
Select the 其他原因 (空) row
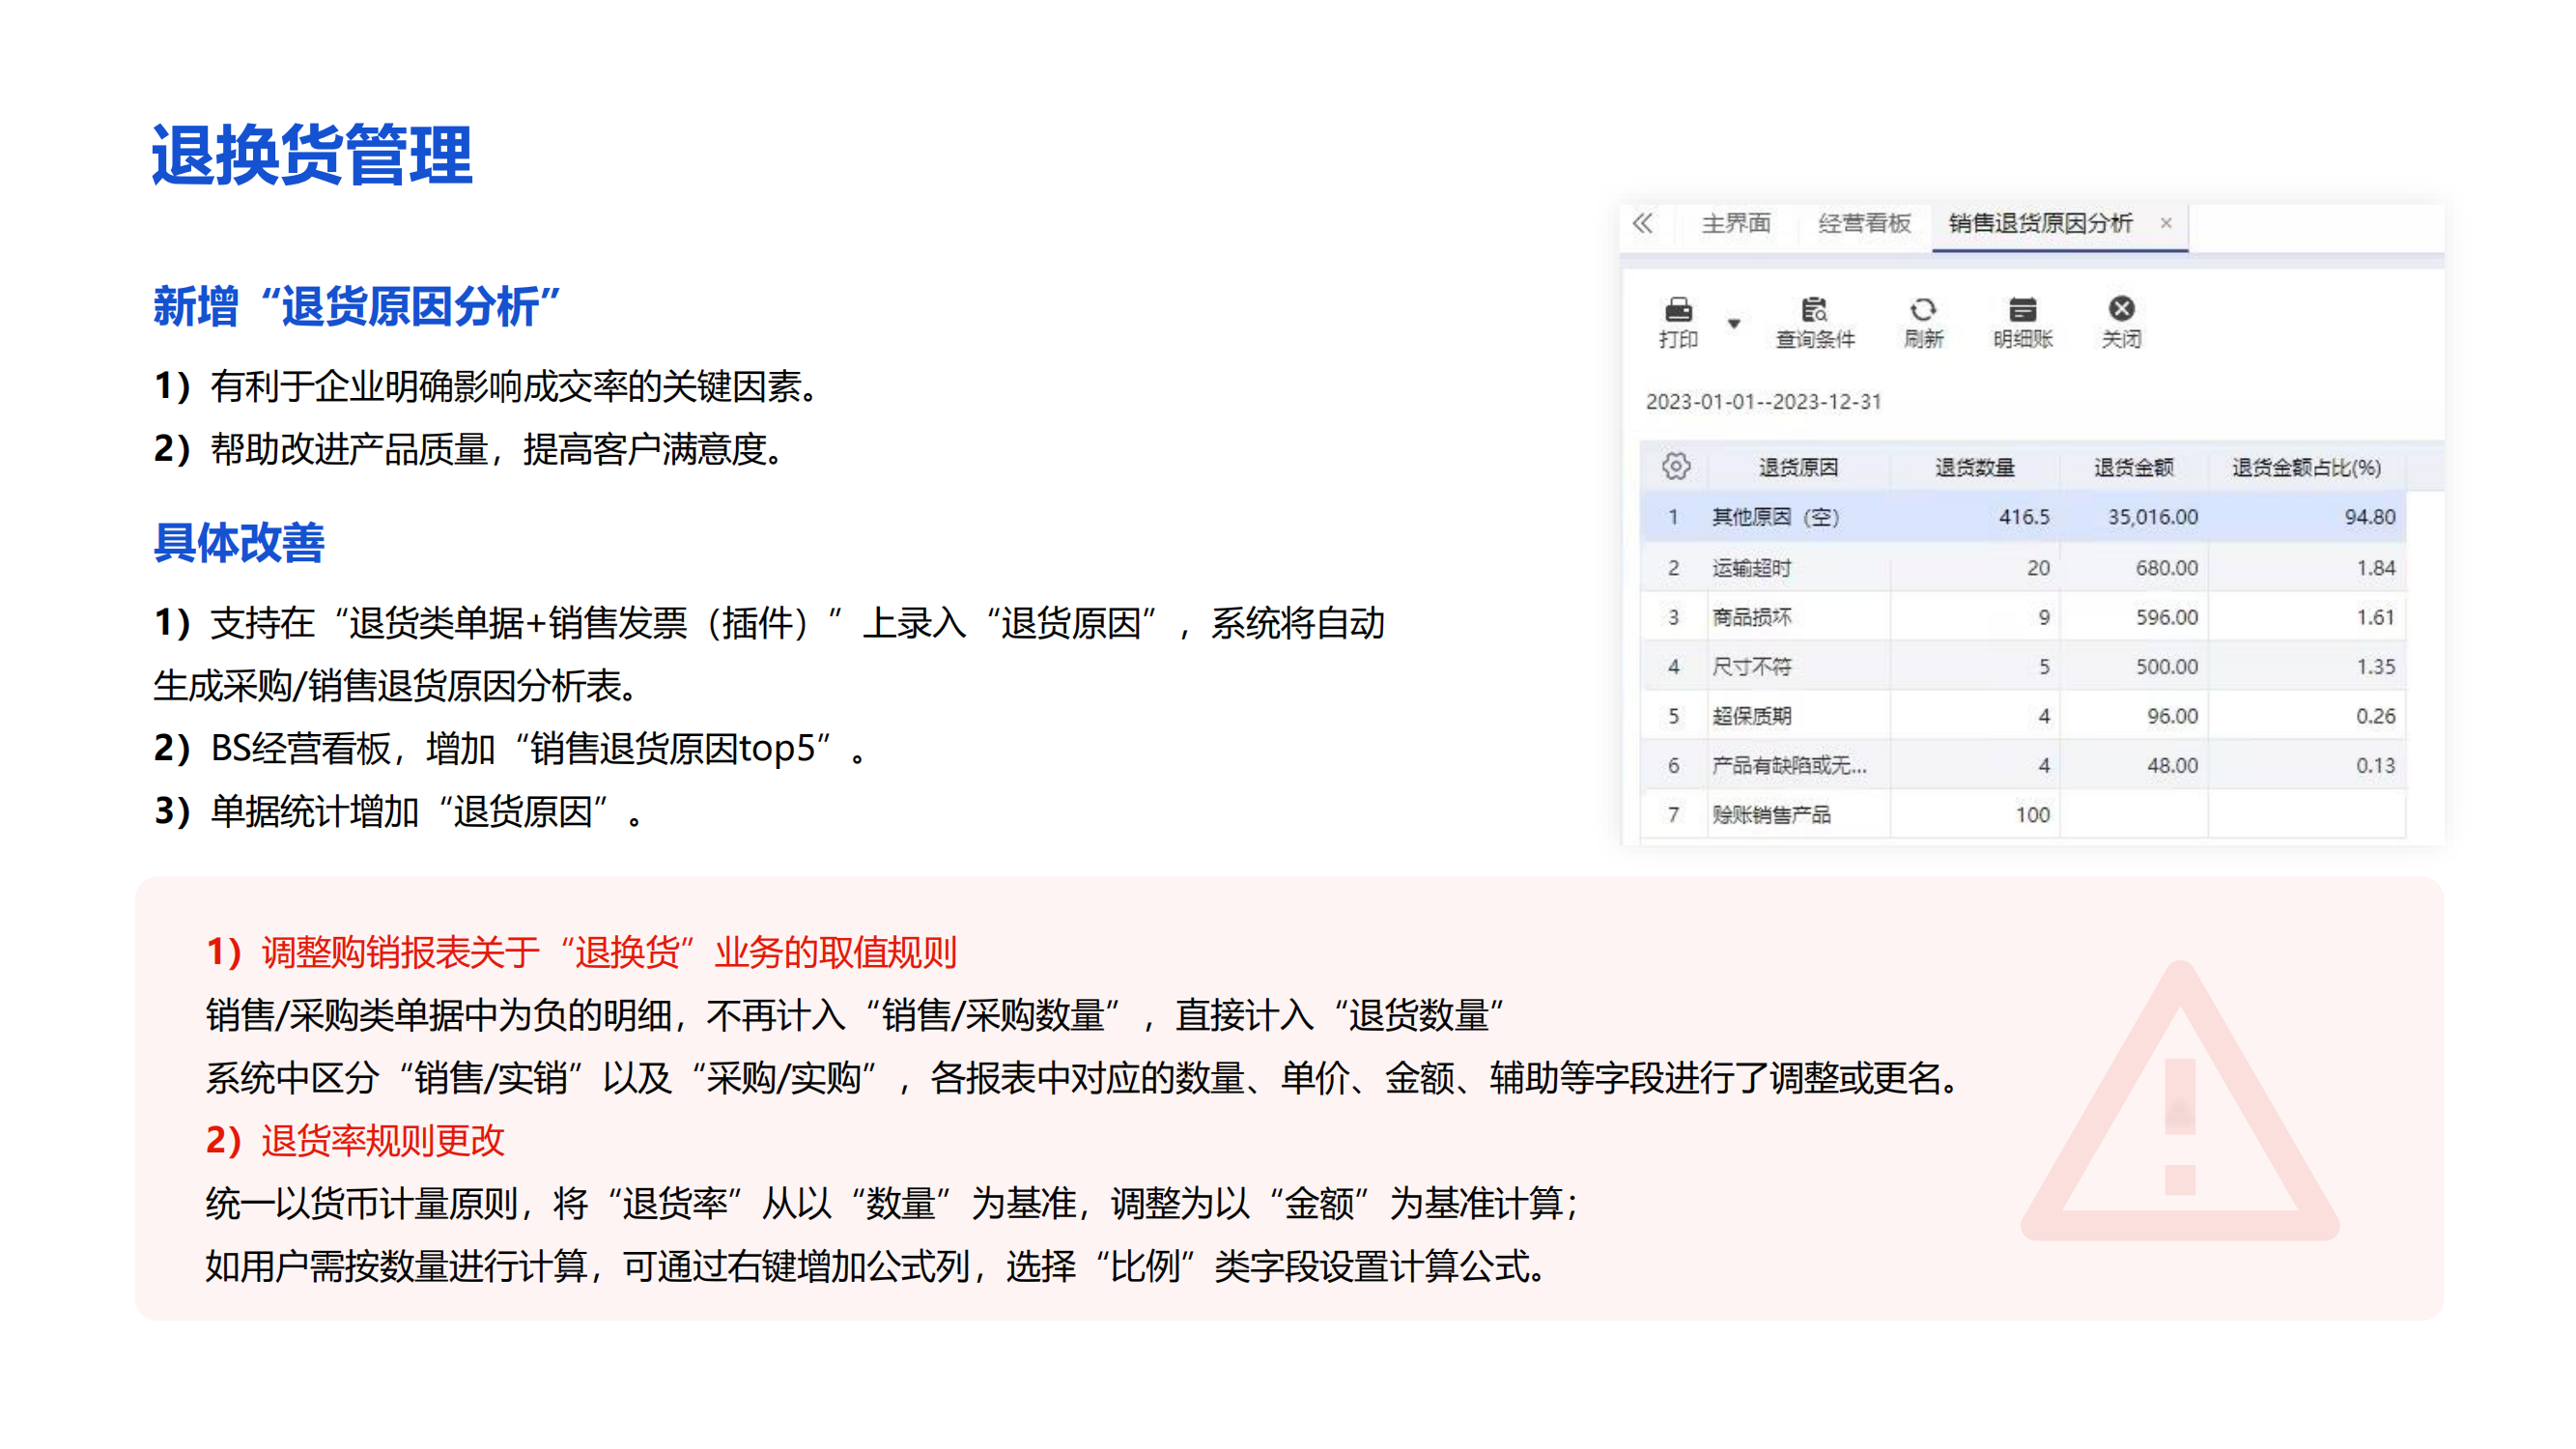(1776, 517)
